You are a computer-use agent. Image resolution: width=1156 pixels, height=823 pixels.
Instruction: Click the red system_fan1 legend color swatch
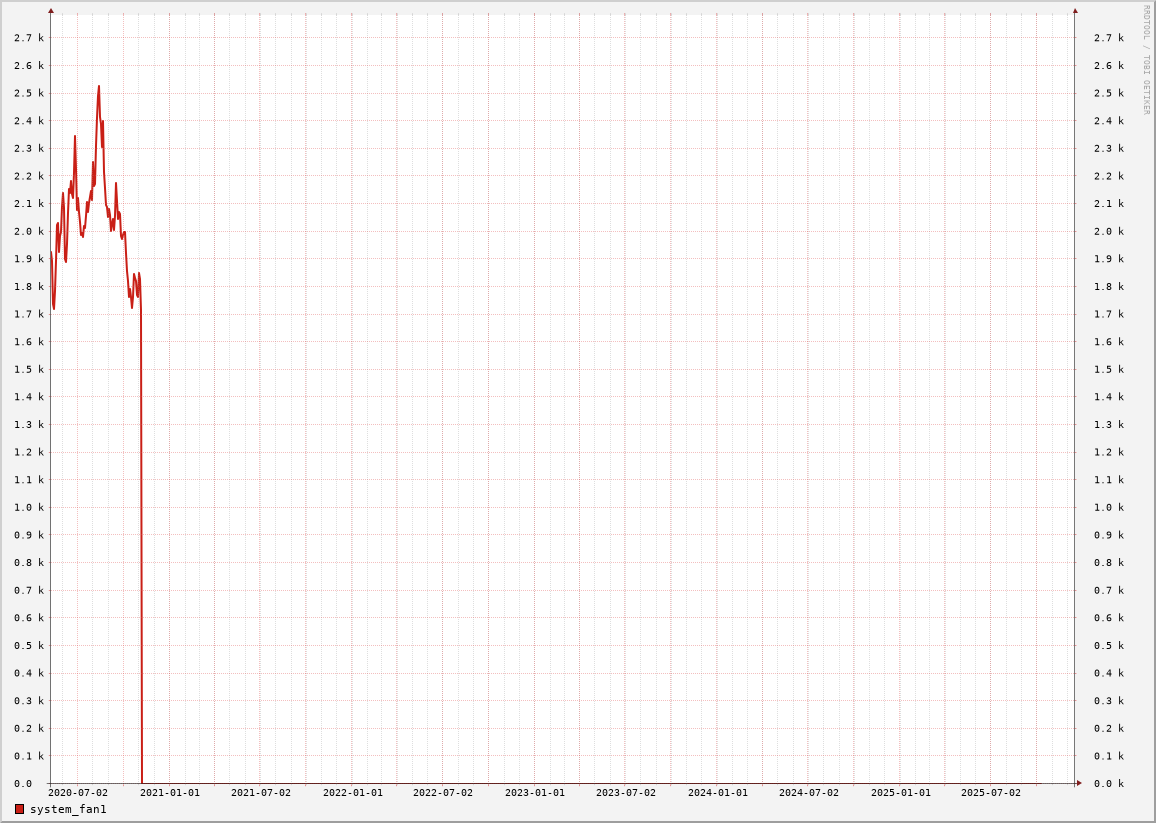point(19,809)
